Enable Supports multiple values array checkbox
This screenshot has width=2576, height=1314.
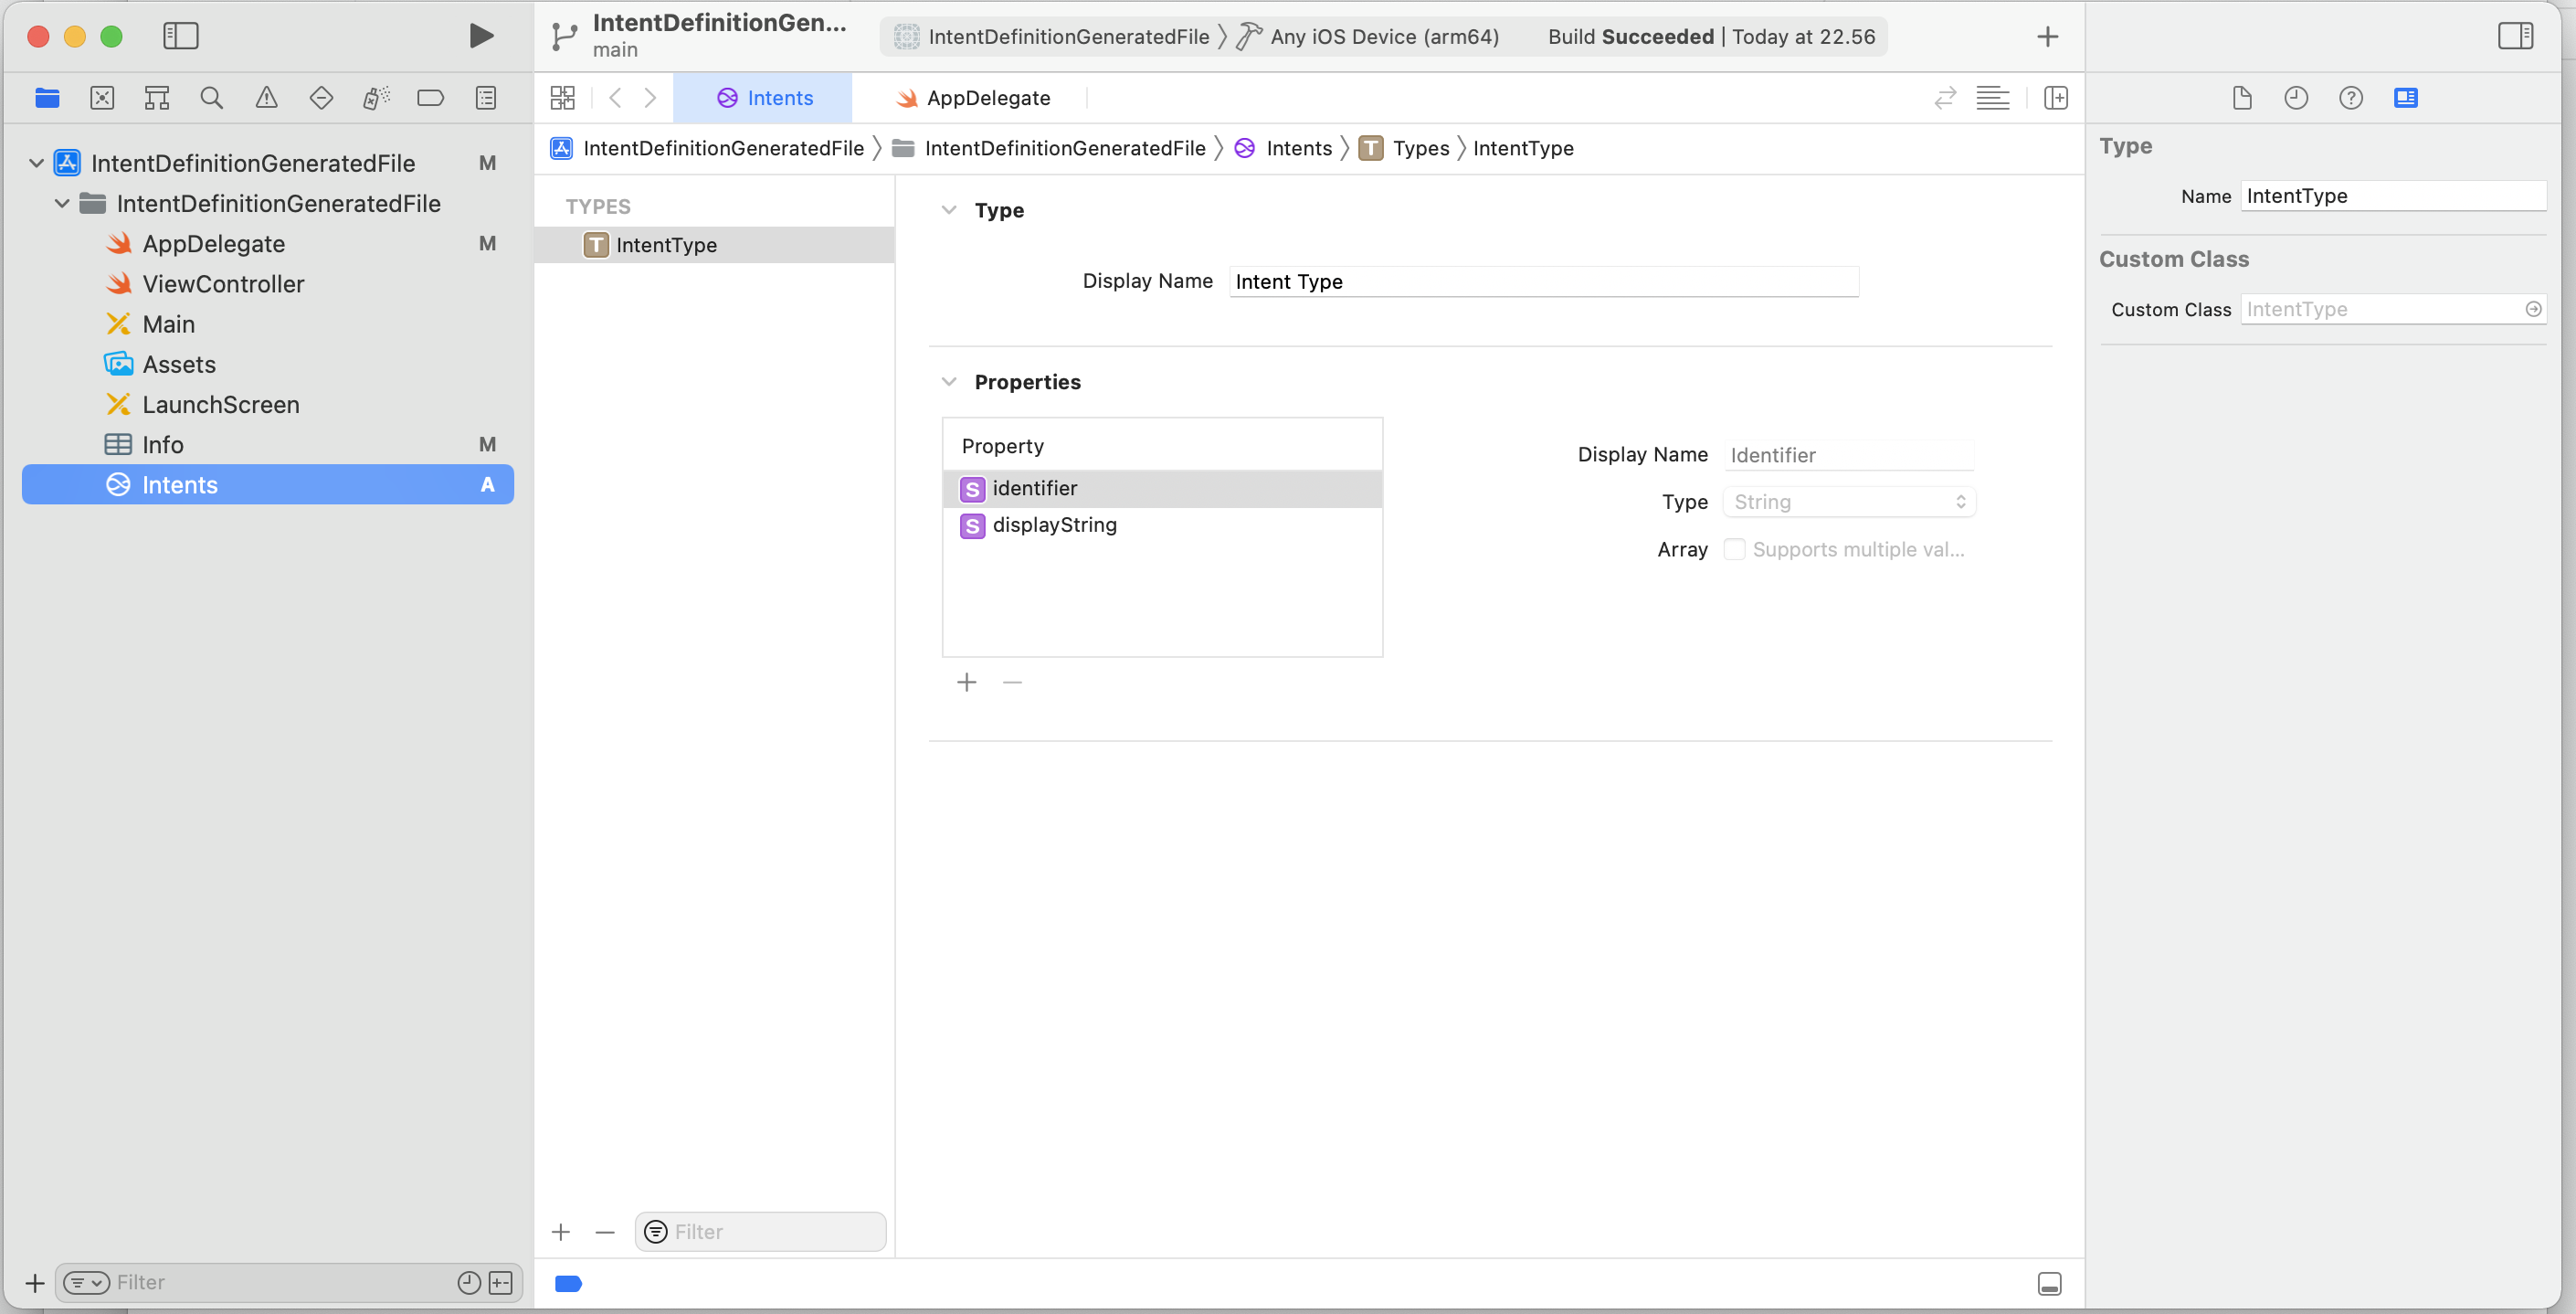click(x=1735, y=549)
